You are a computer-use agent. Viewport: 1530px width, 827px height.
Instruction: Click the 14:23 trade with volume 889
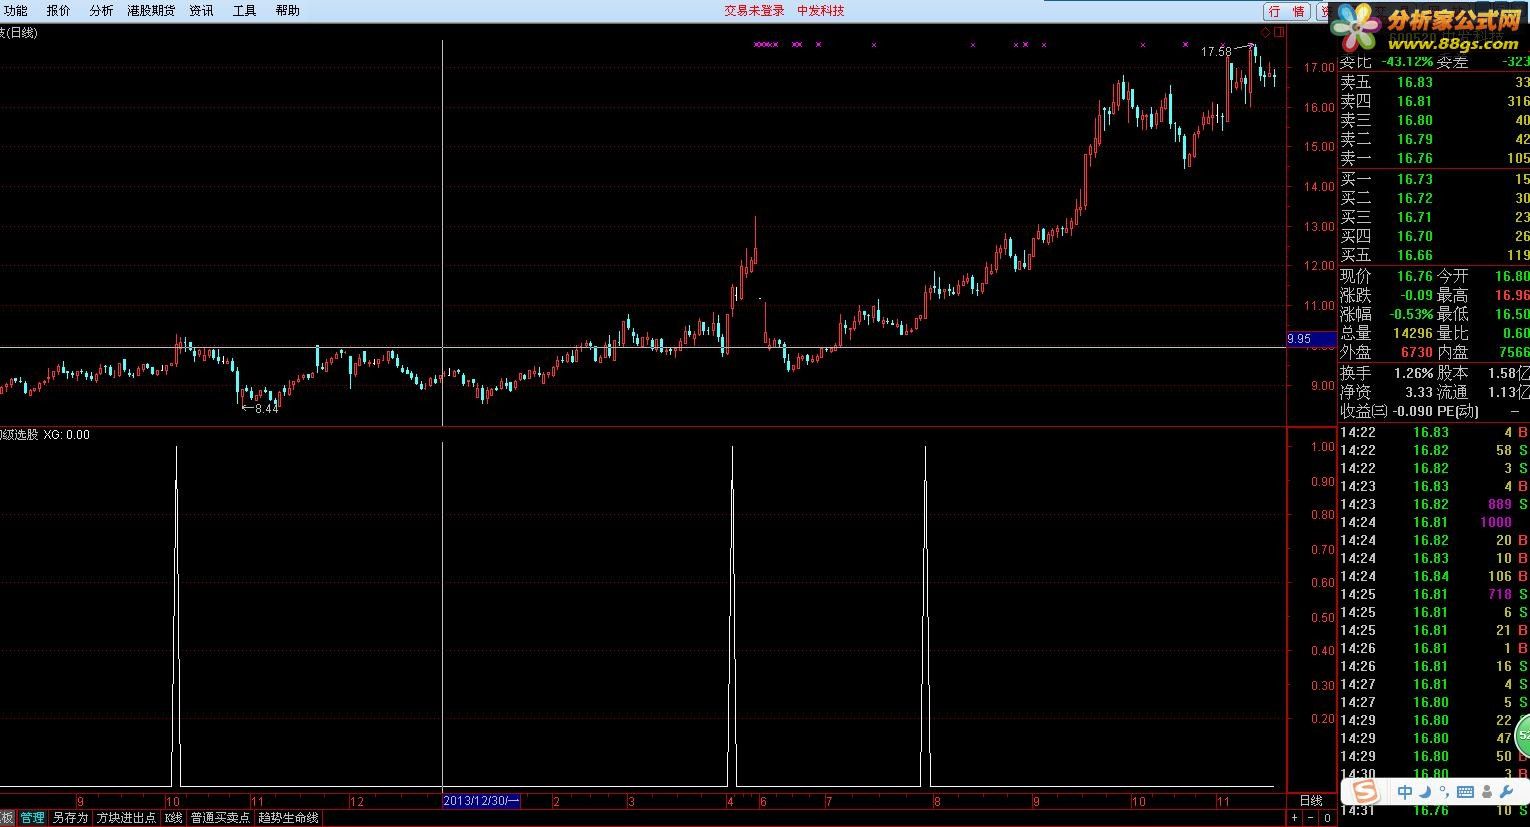[x=1434, y=504]
